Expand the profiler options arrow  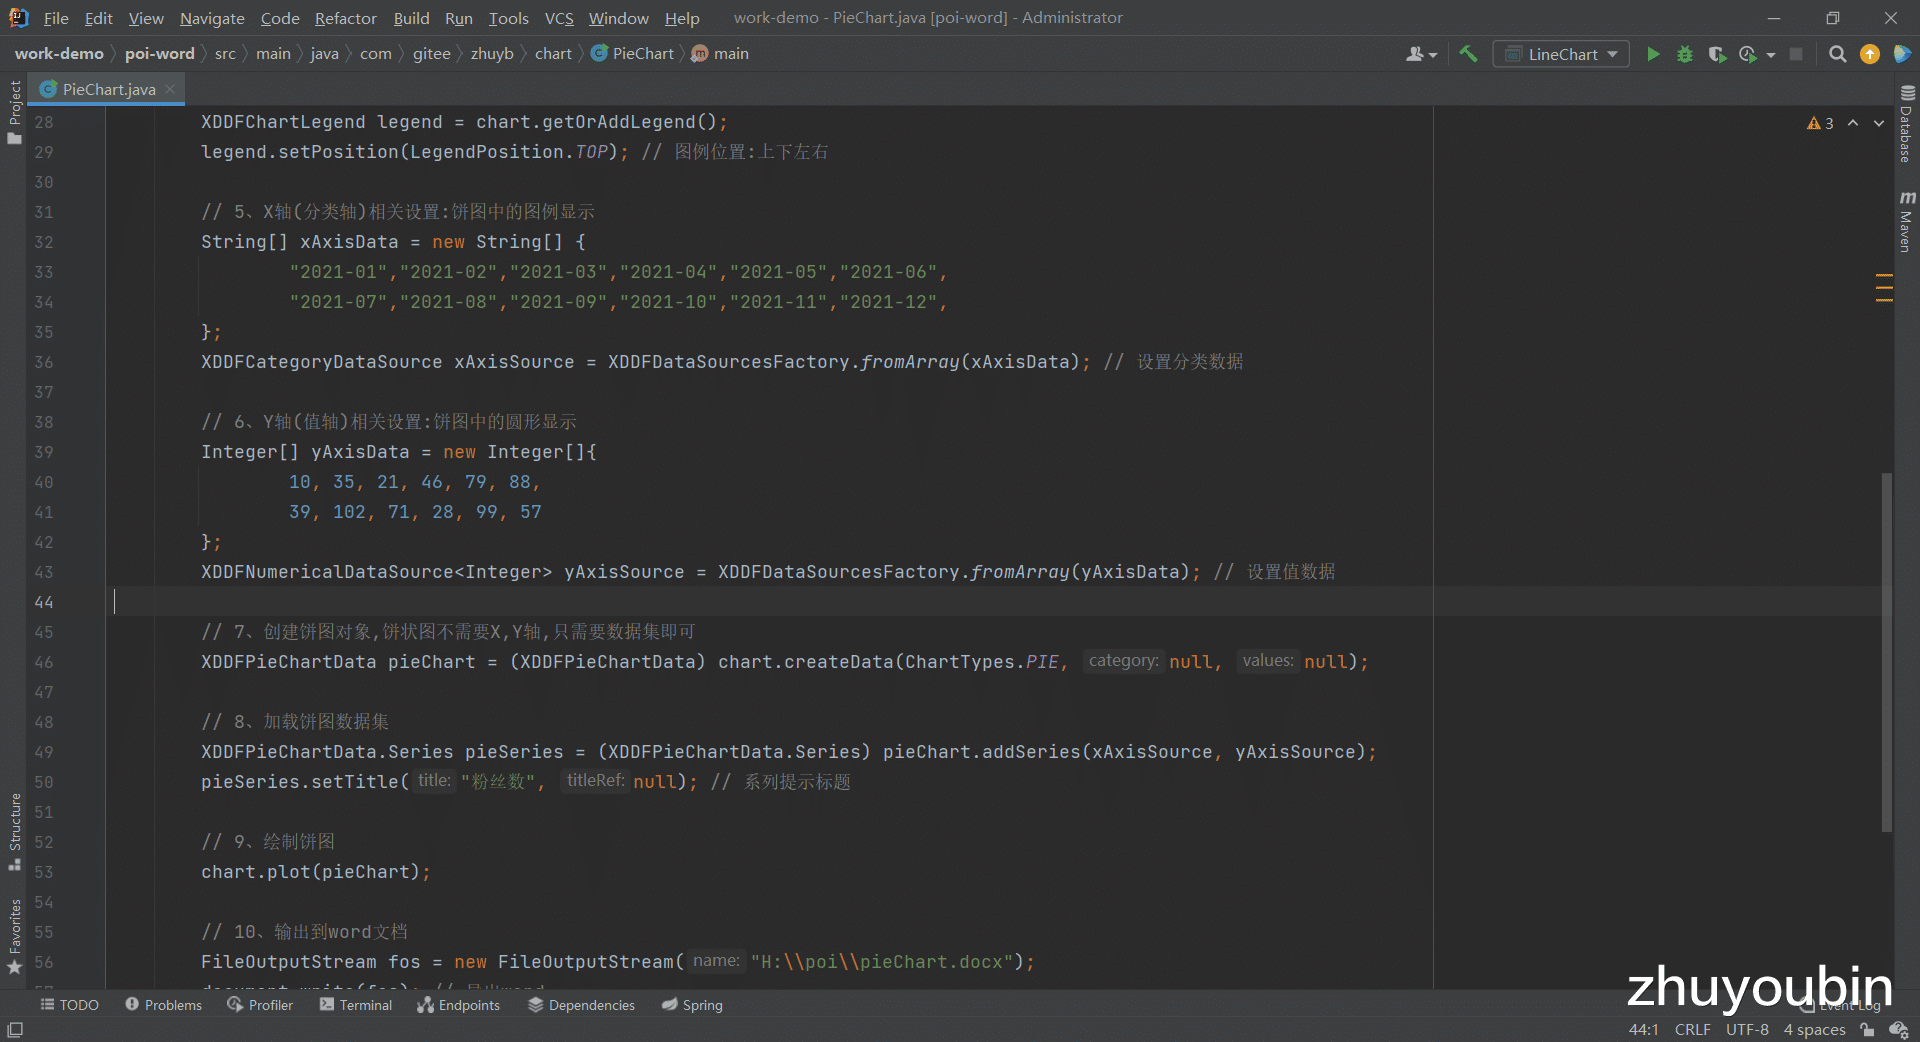click(1771, 55)
